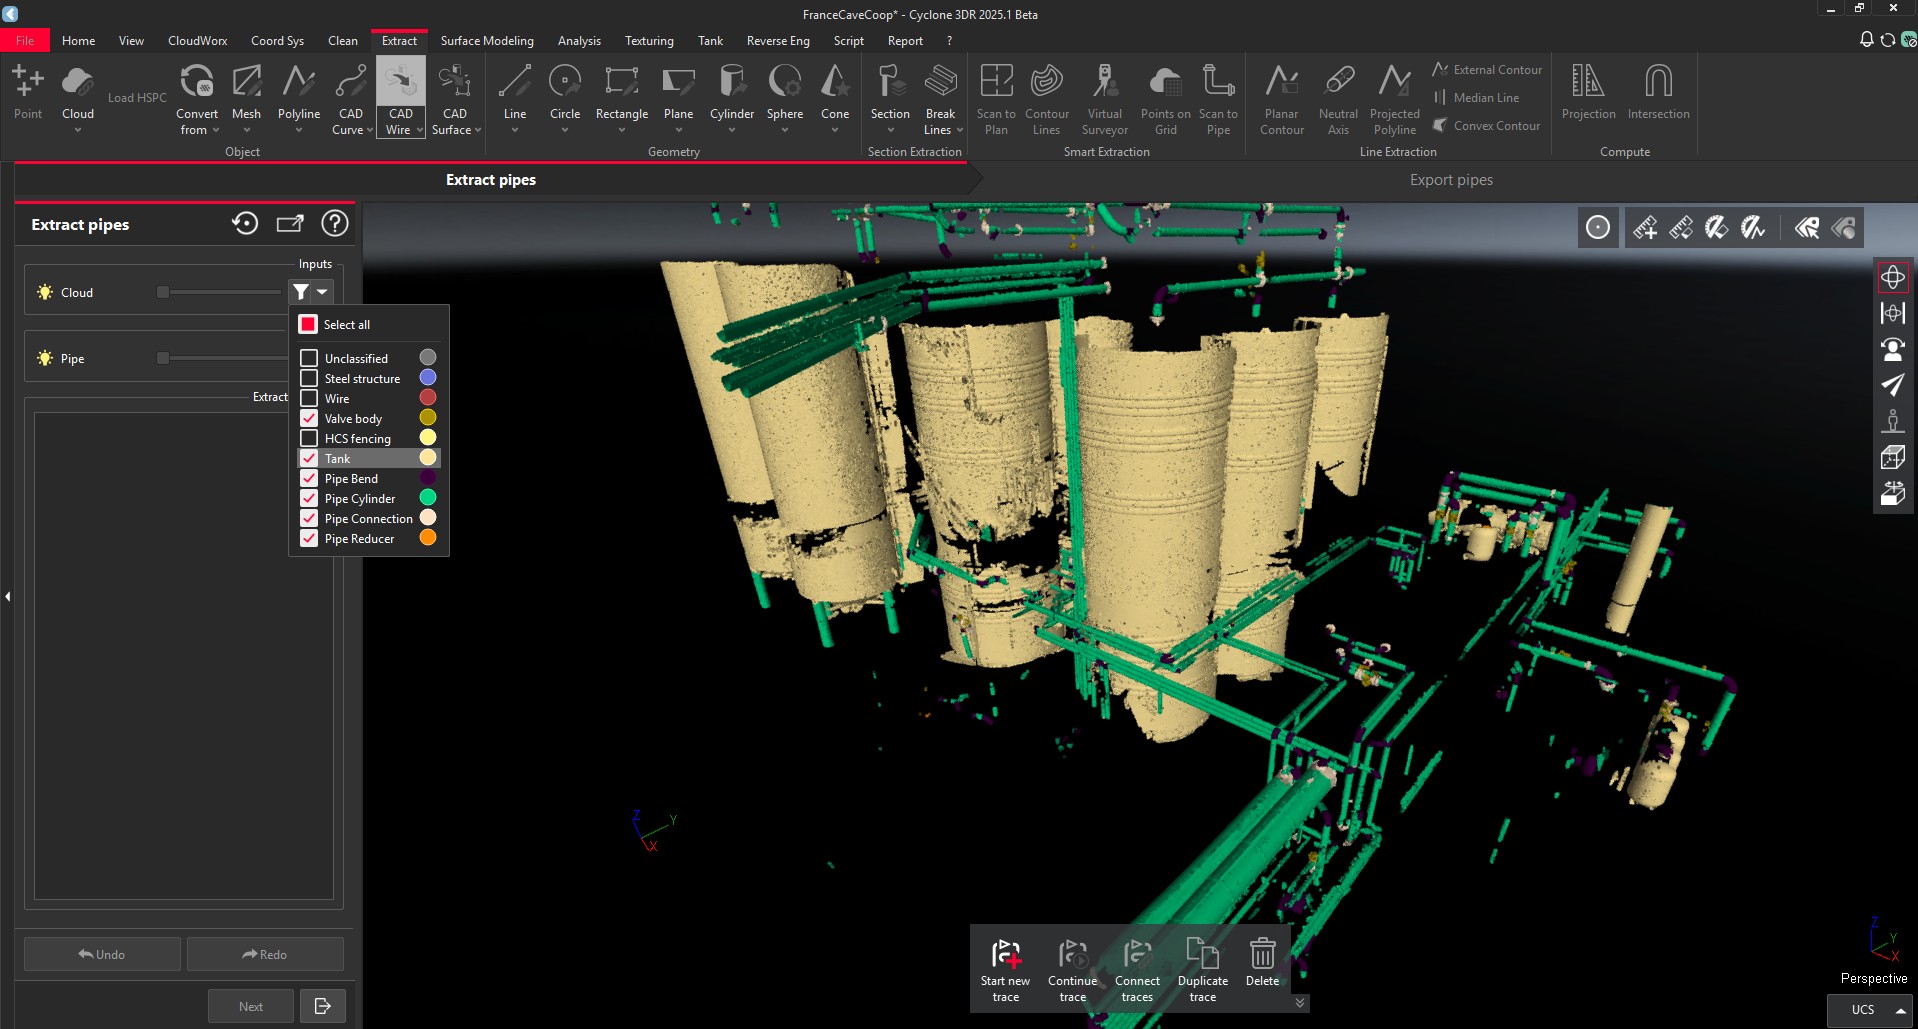Check the Select all option
1918x1029 pixels.
tap(308, 324)
